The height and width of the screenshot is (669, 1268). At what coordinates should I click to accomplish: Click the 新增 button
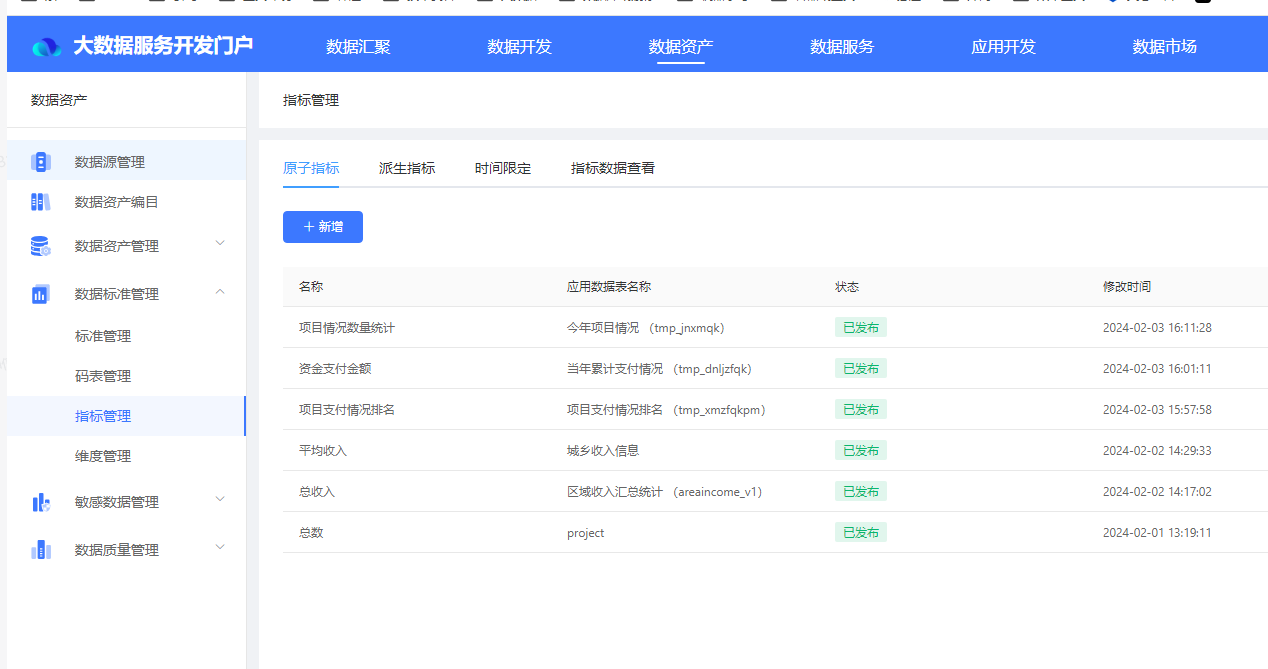point(323,227)
